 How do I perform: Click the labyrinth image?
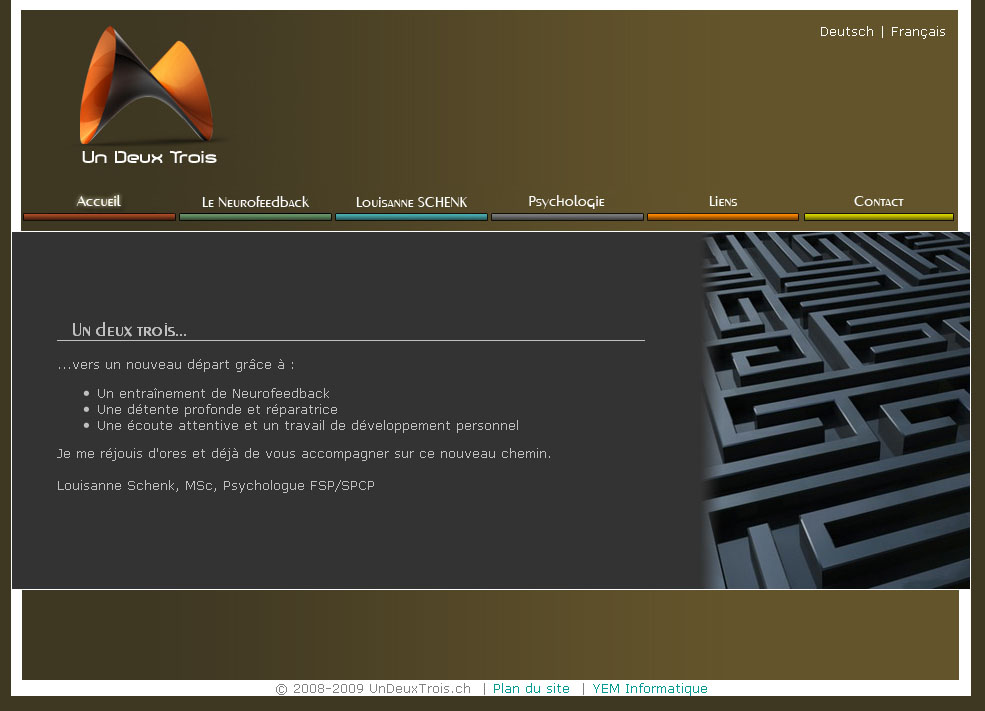coord(835,410)
